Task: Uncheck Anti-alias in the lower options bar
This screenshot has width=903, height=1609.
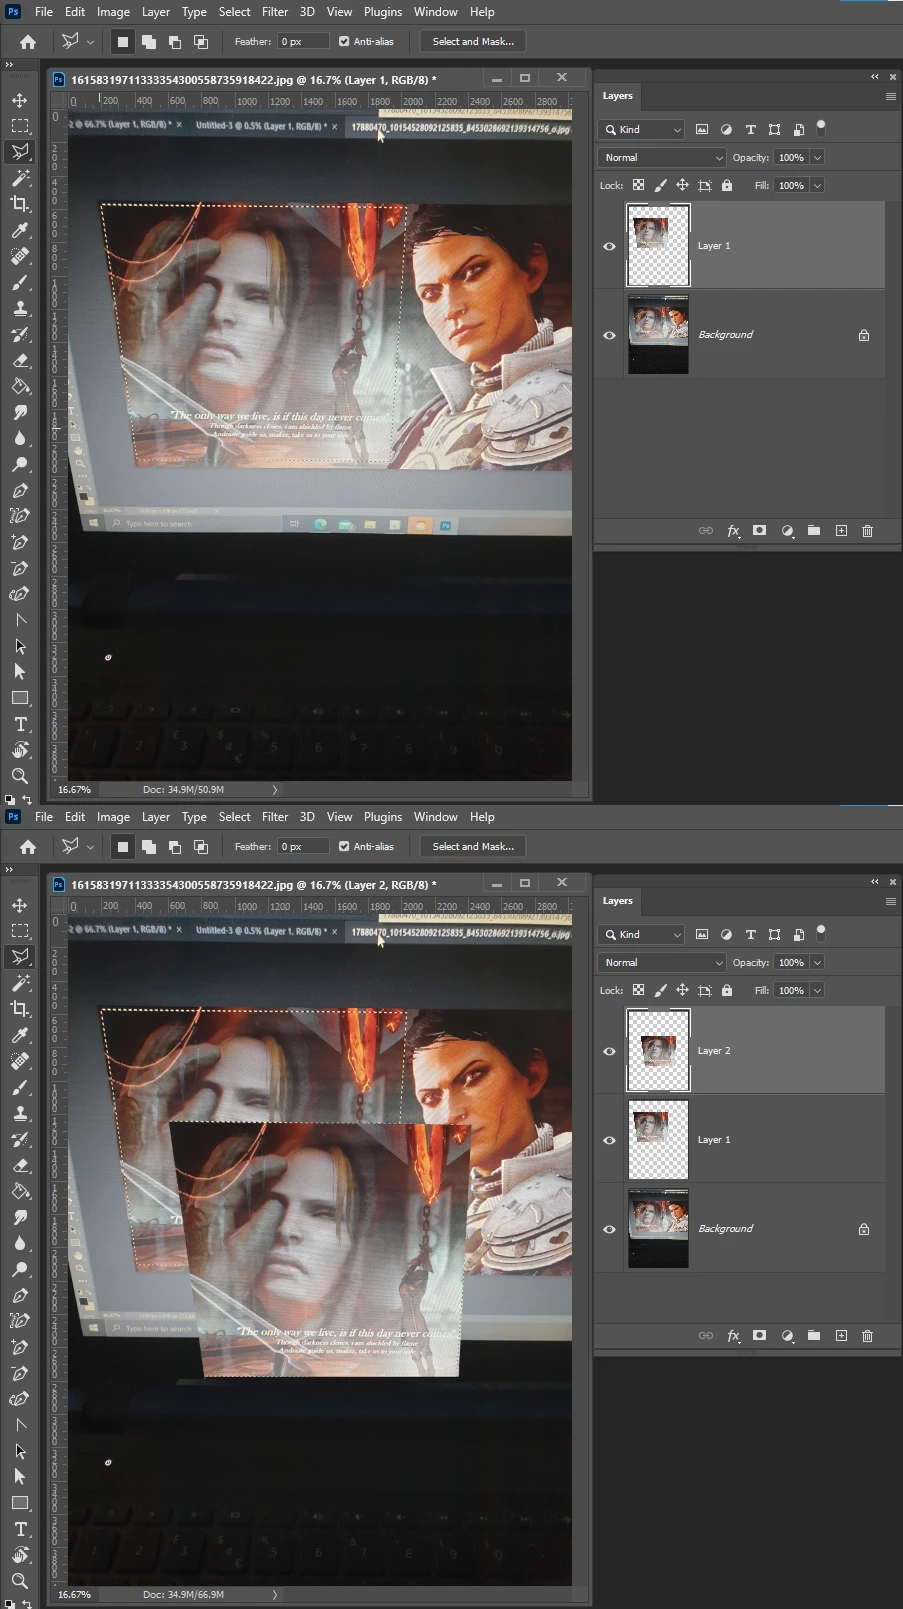Action: click(x=344, y=847)
